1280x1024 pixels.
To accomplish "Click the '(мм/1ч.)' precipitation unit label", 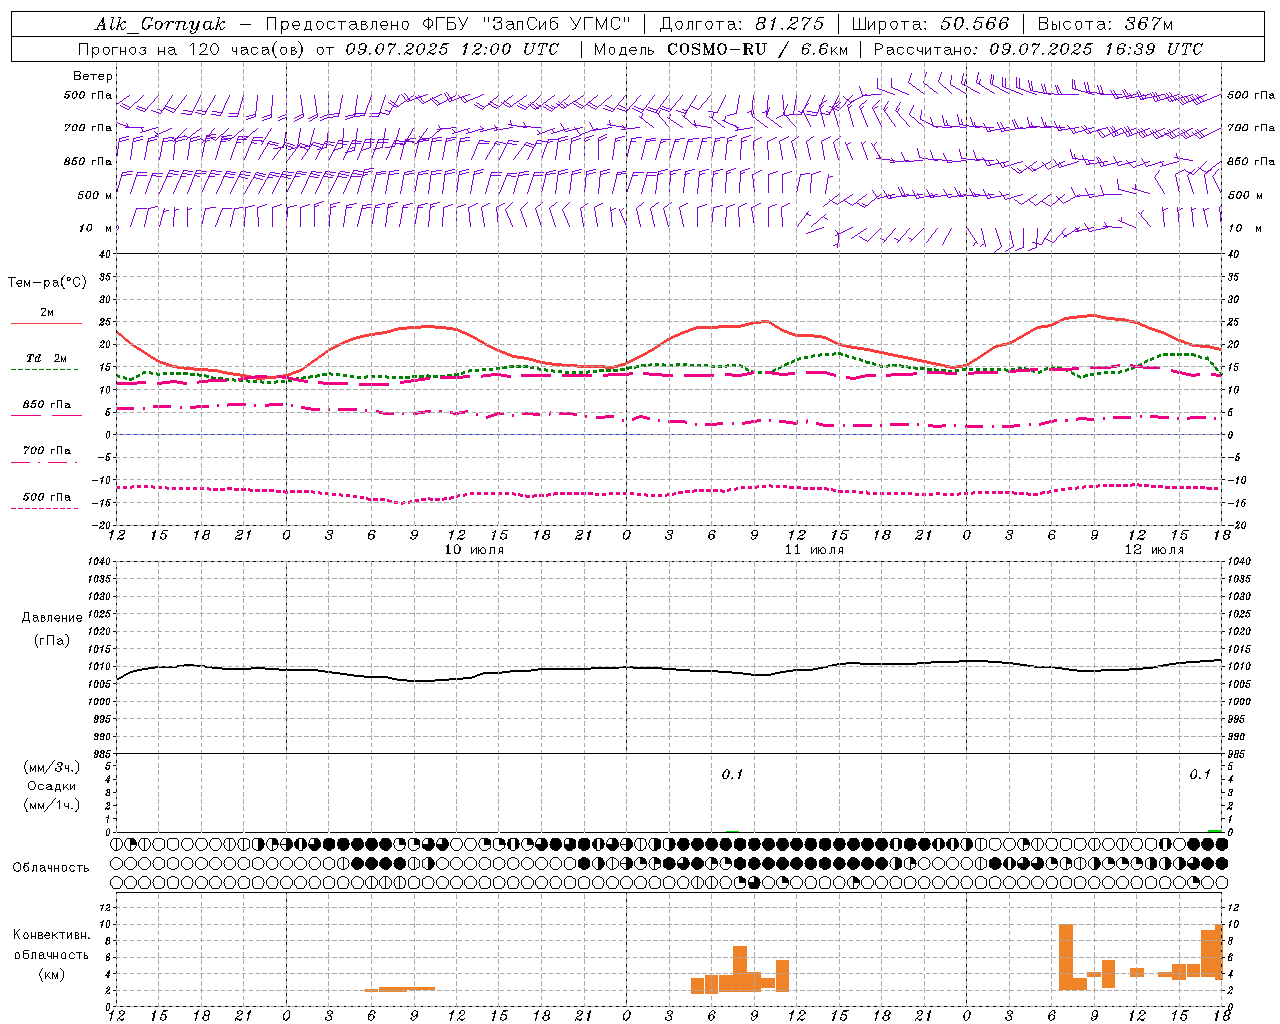I will 52,805.
